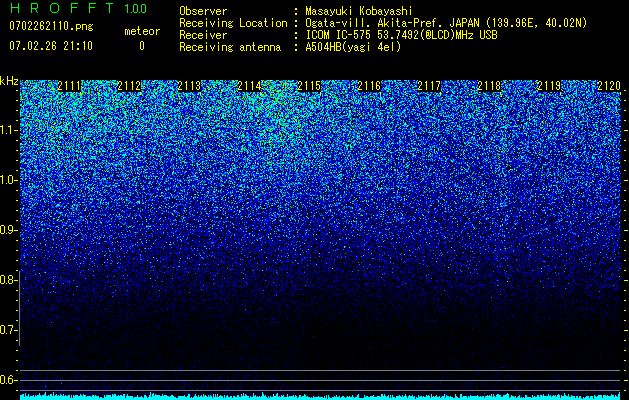
Task: Click the 0.7 frequency axis label
Action: tap(8, 330)
